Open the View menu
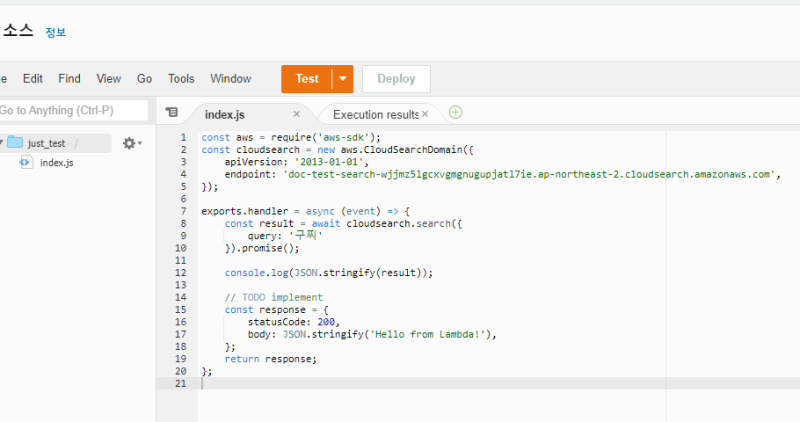This screenshot has width=800, height=422. tap(109, 79)
